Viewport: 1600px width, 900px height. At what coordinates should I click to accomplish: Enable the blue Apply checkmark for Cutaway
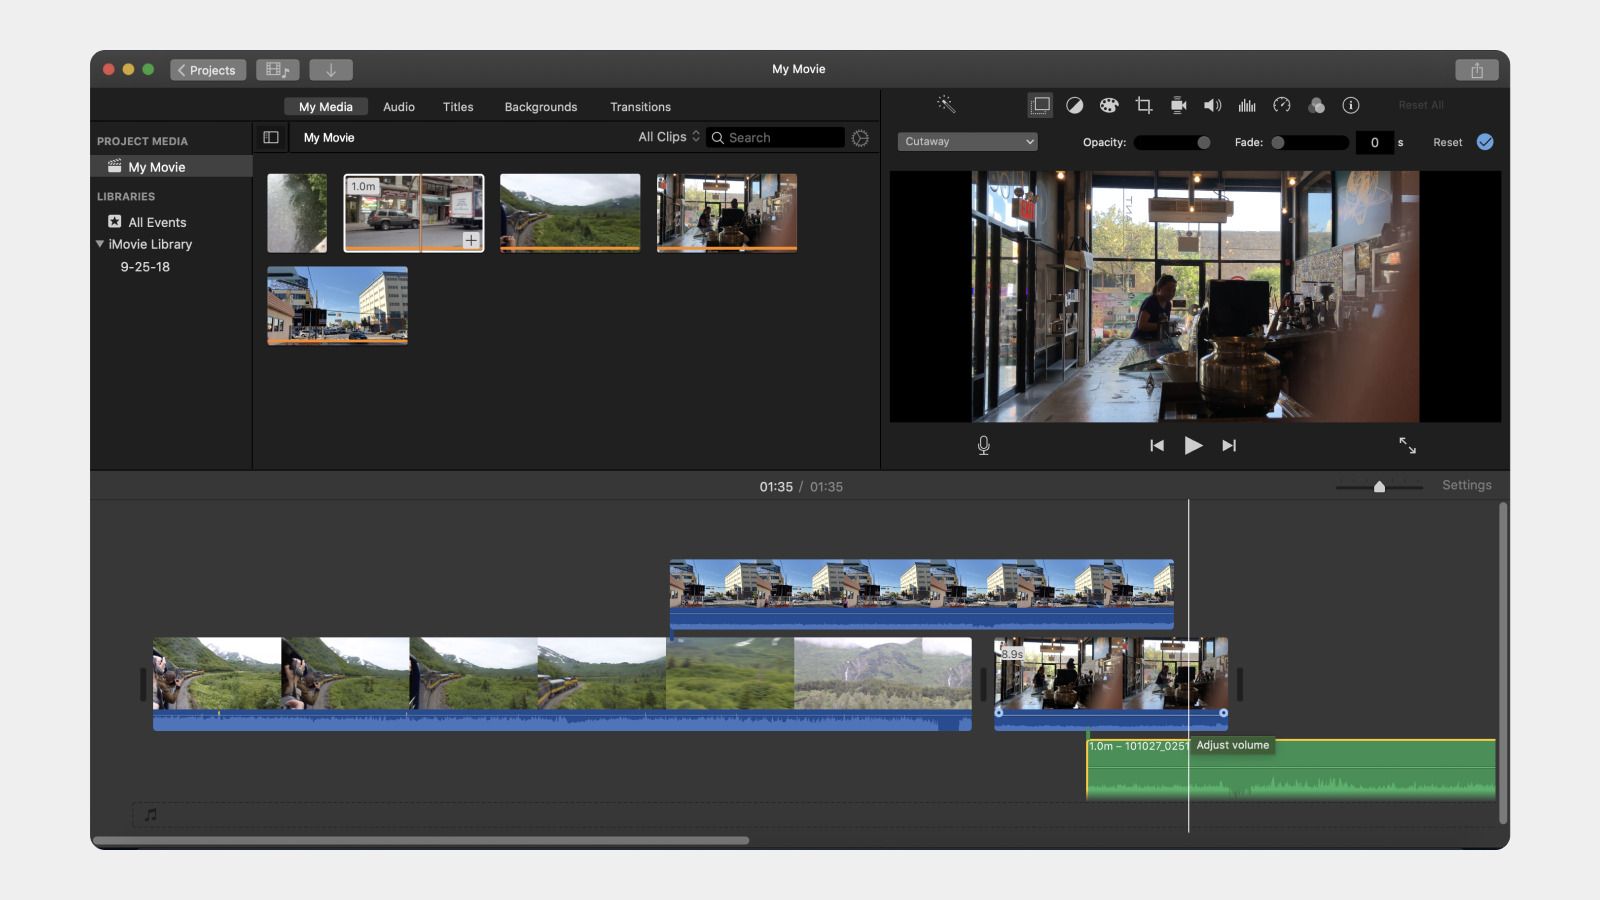click(1484, 142)
